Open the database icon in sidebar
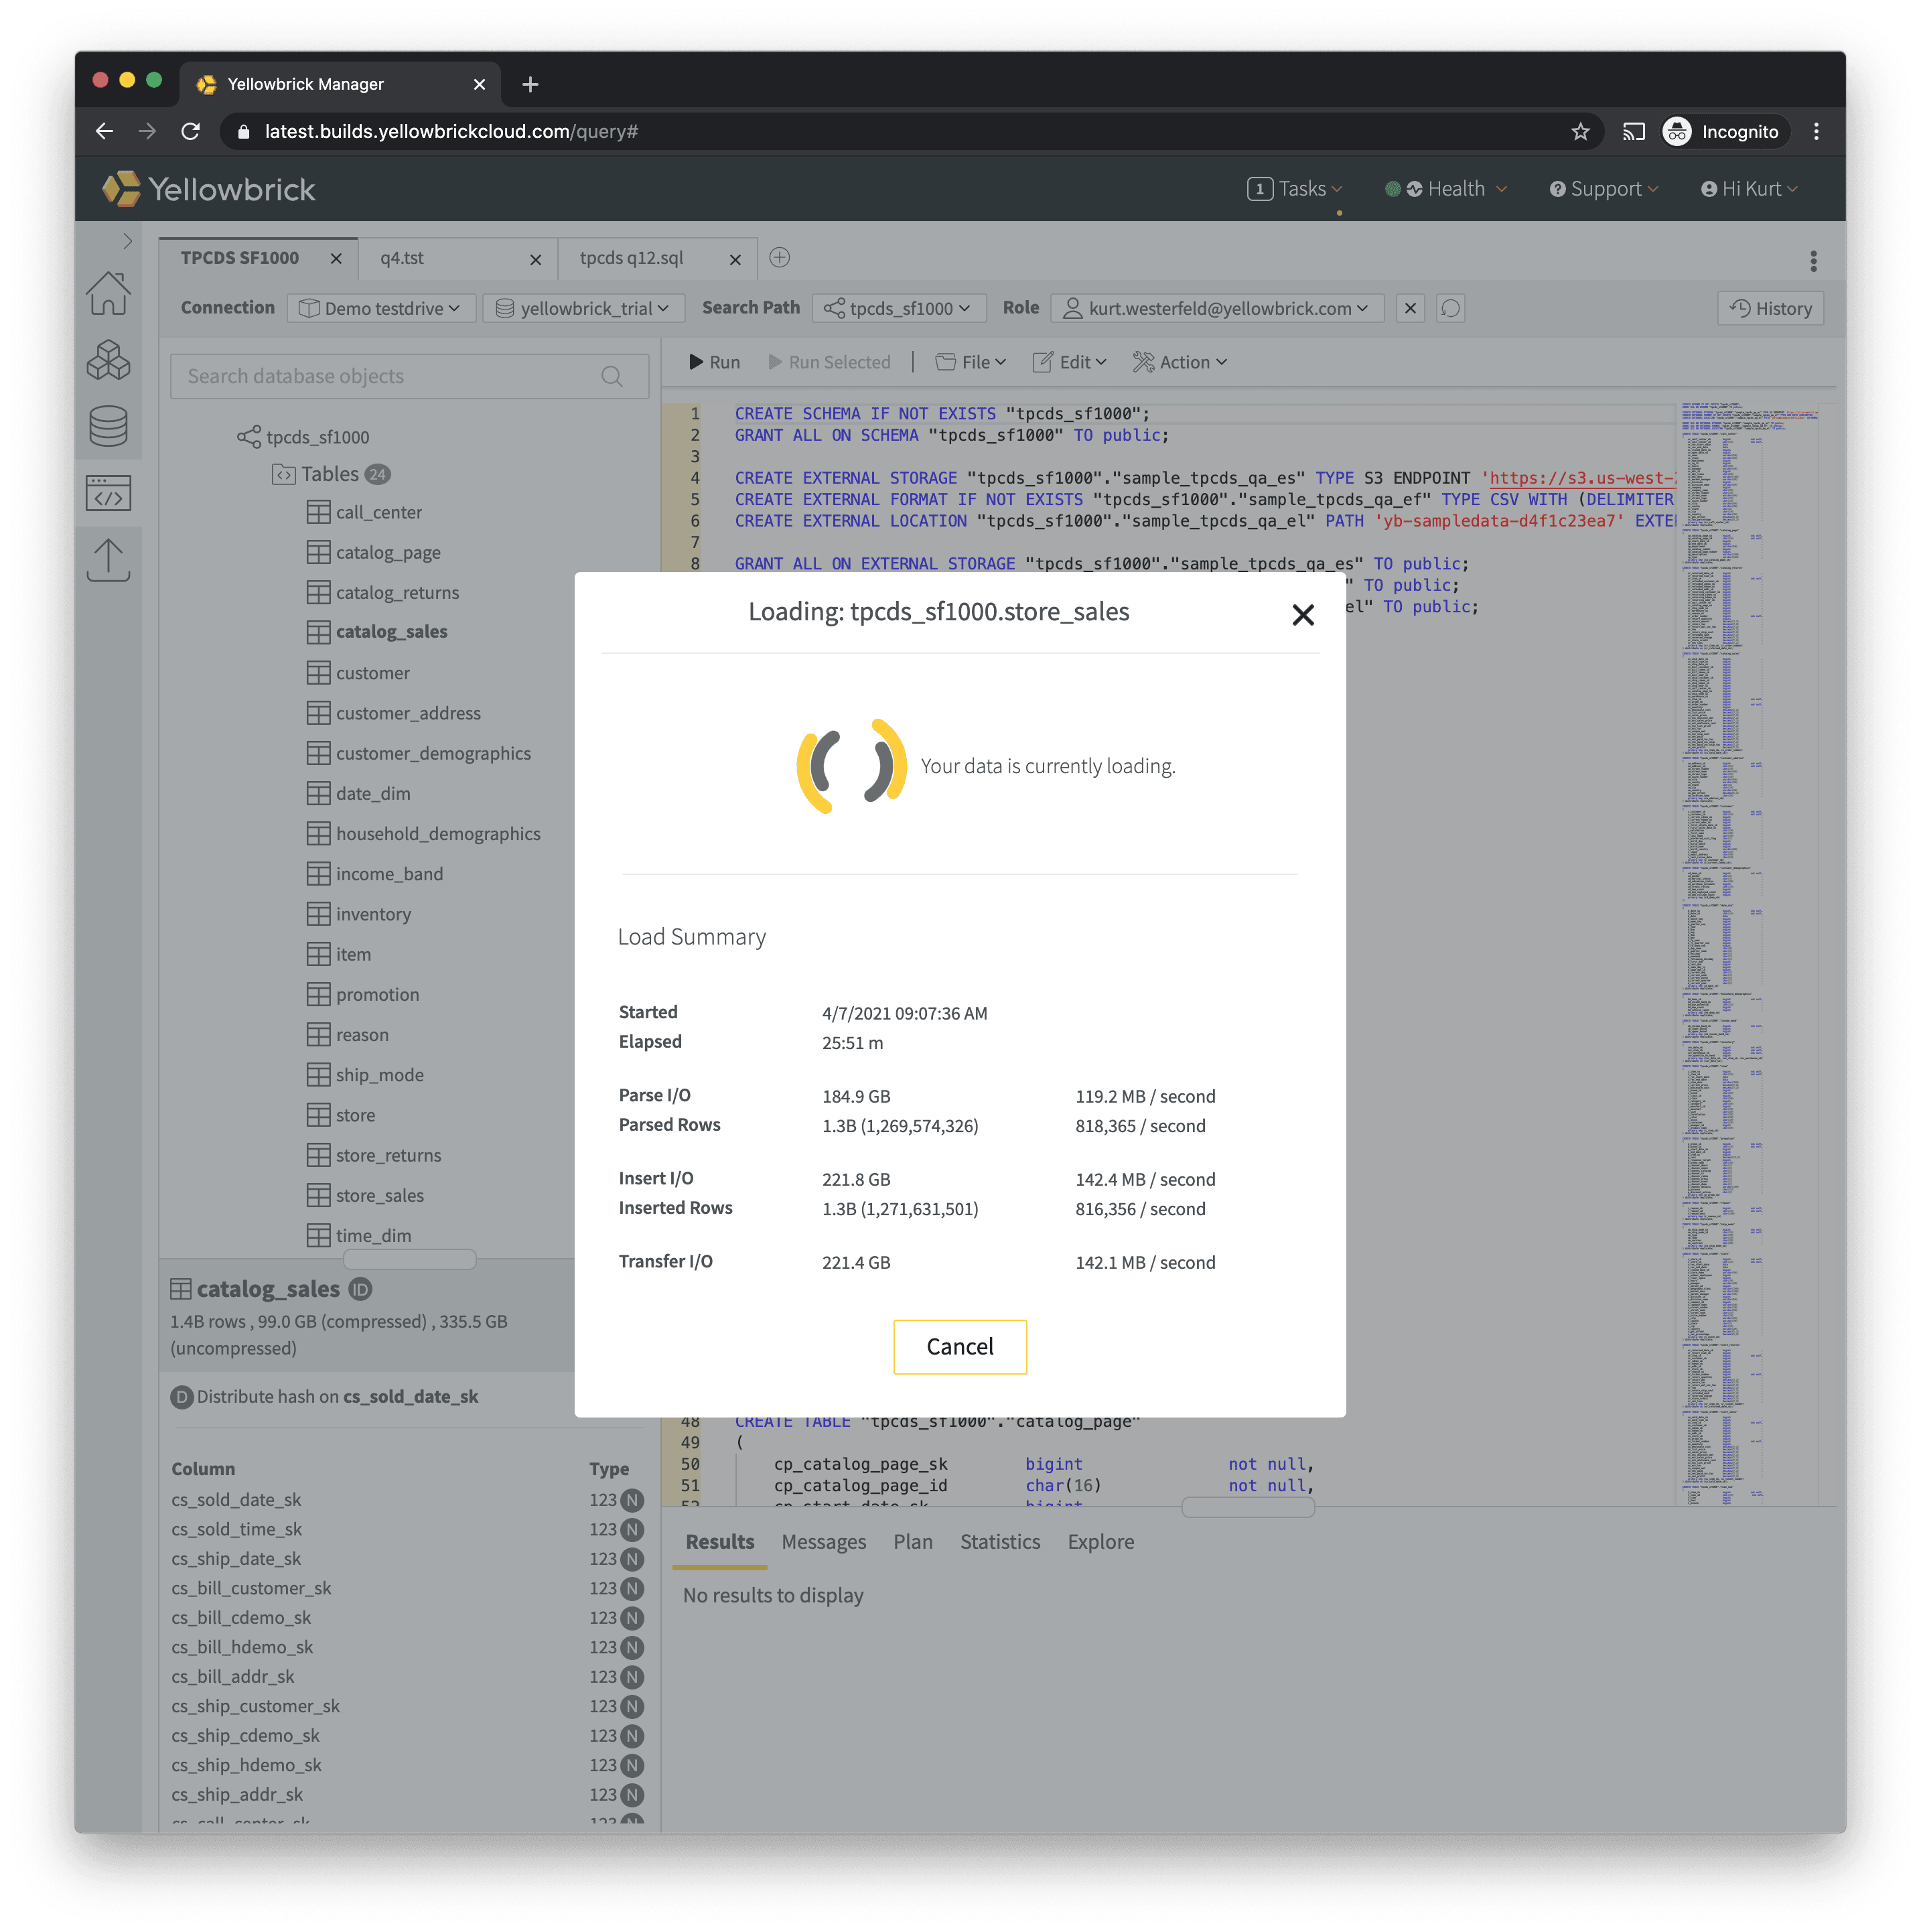 click(x=108, y=427)
